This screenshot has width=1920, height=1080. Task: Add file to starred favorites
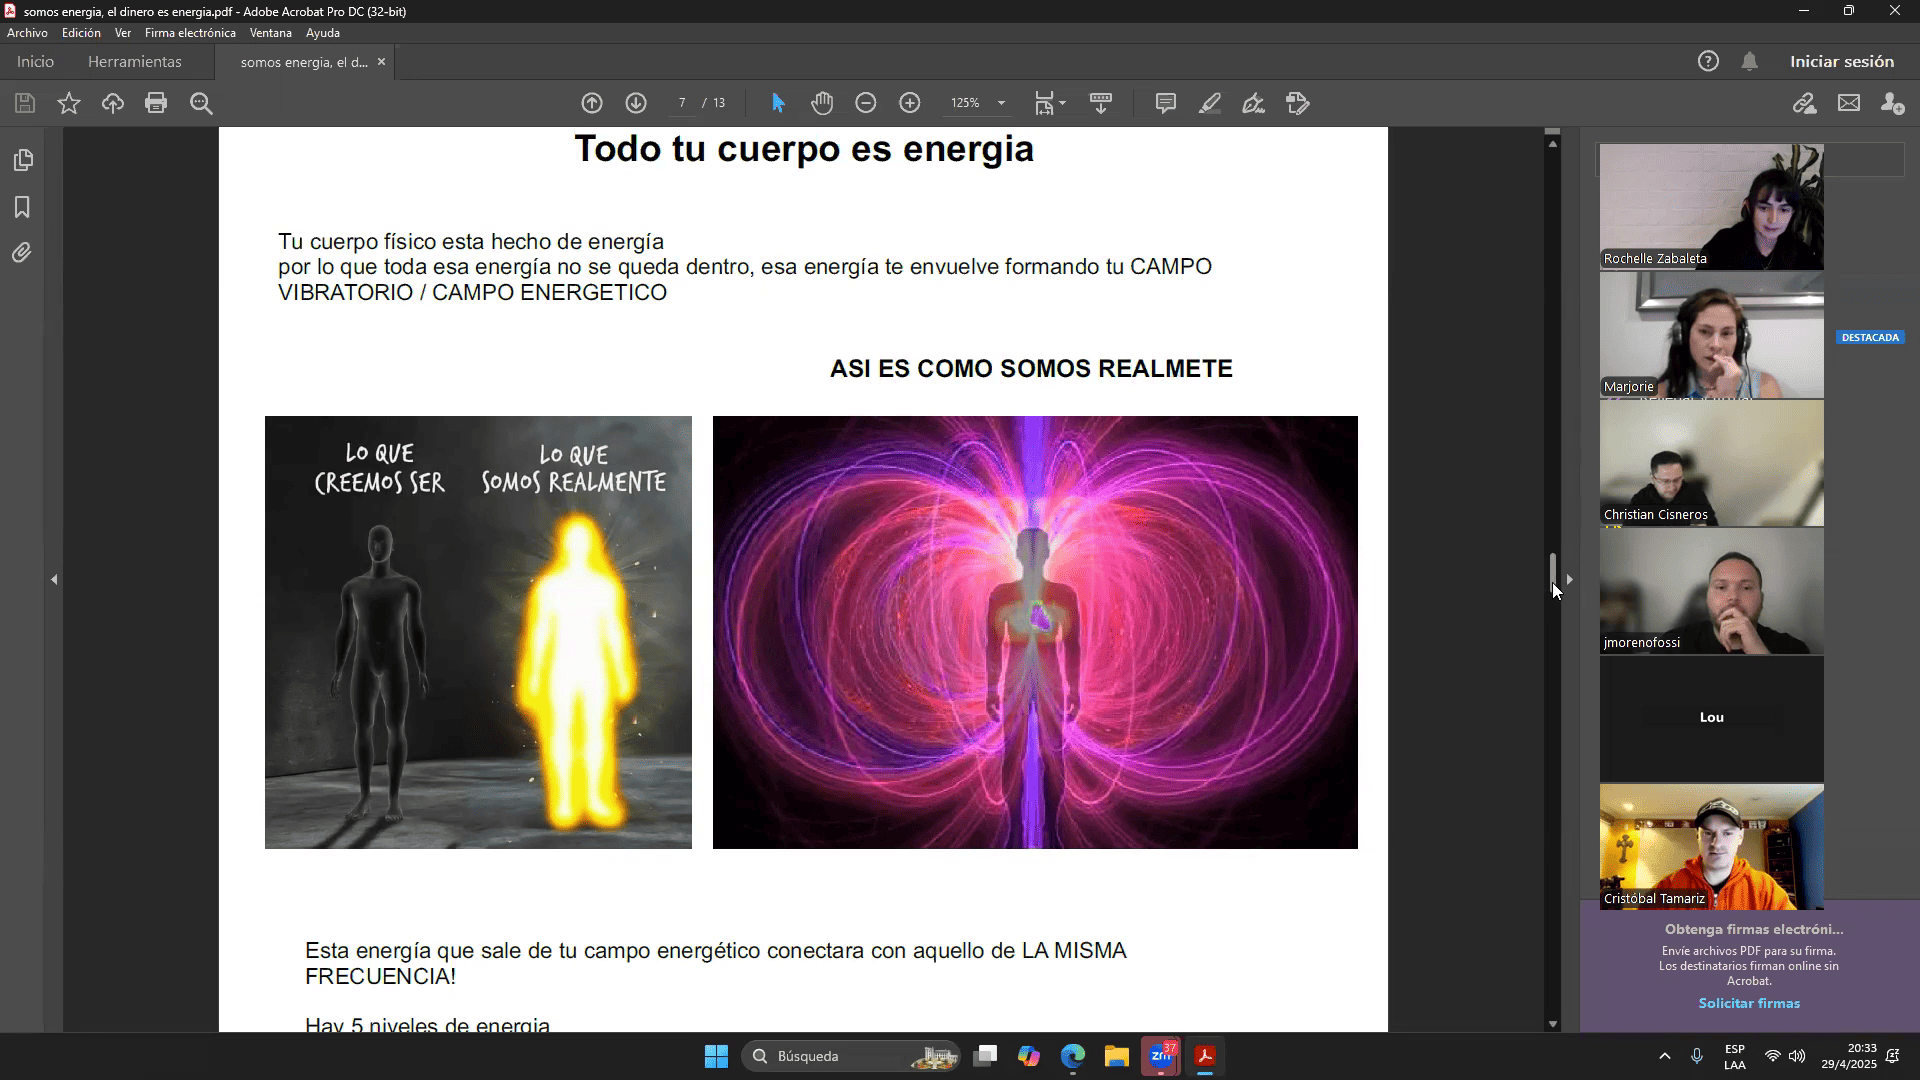(69, 103)
